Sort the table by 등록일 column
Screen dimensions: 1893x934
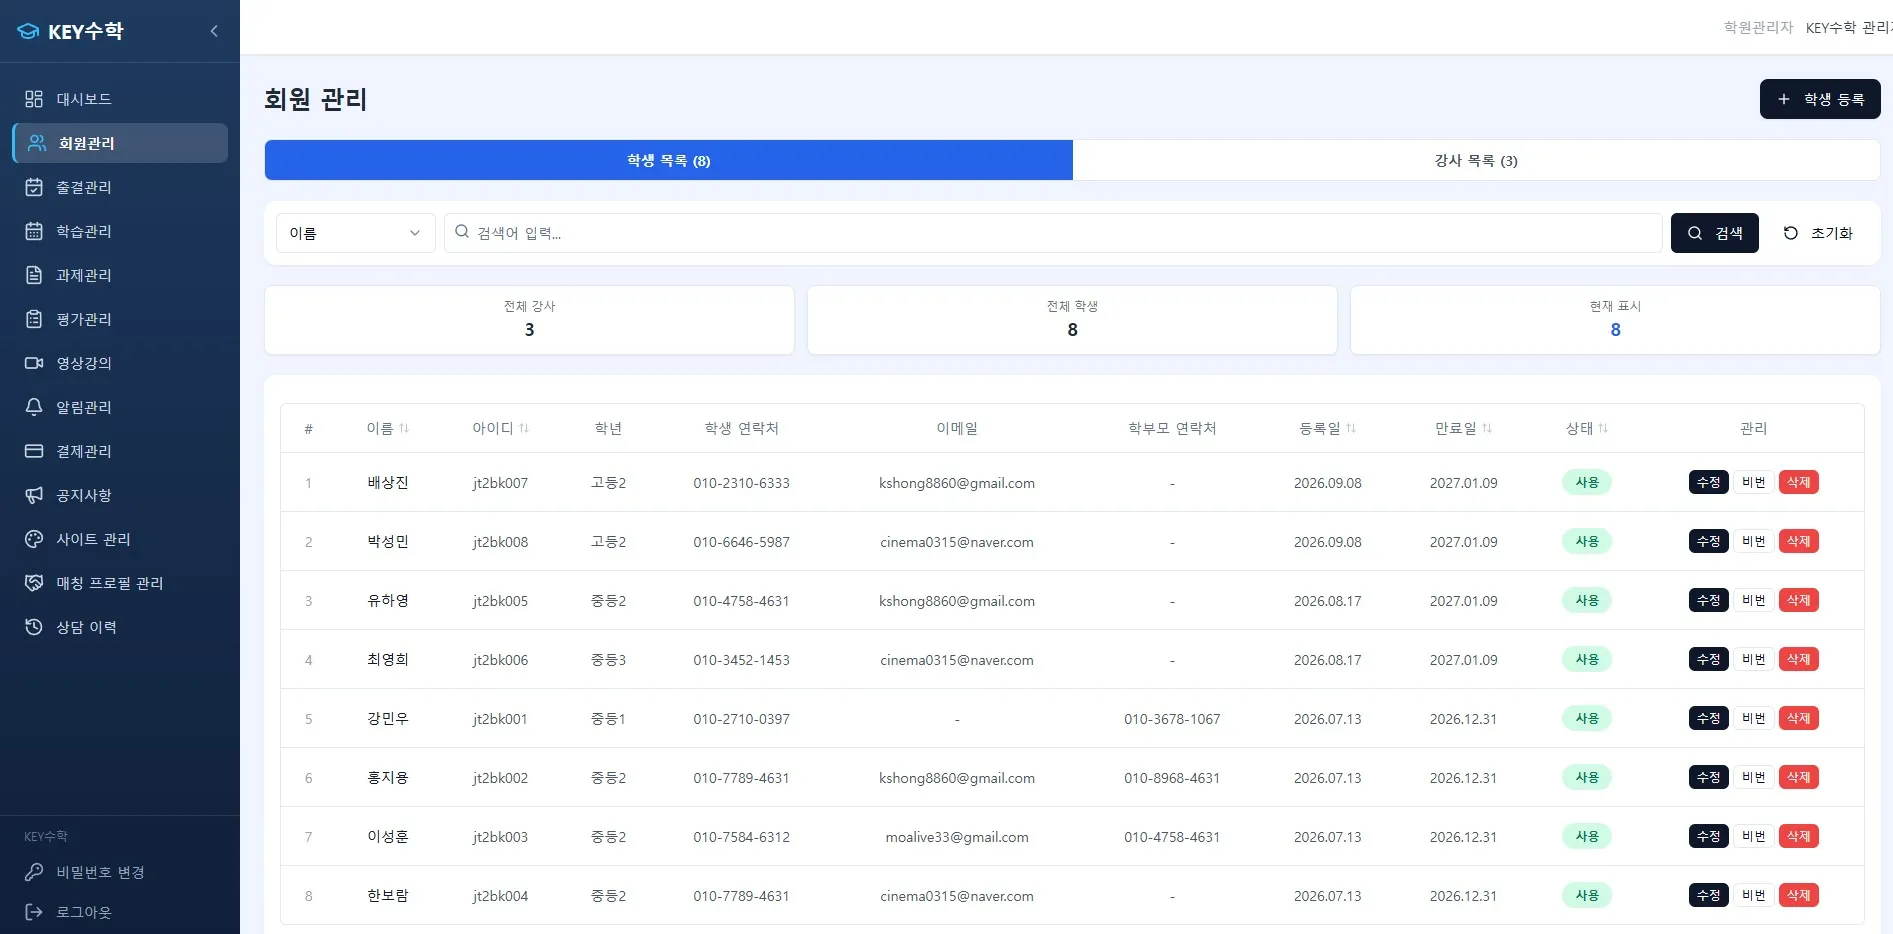[1327, 428]
